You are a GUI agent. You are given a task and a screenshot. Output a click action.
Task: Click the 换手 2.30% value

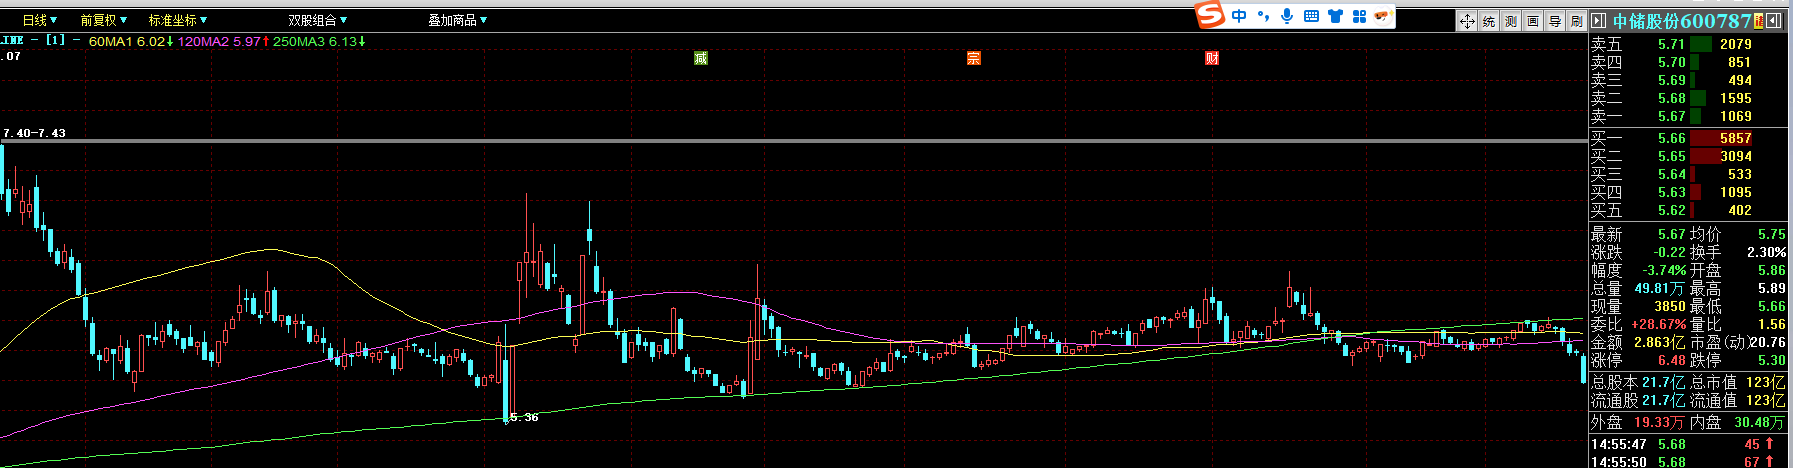(x=1766, y=252)
